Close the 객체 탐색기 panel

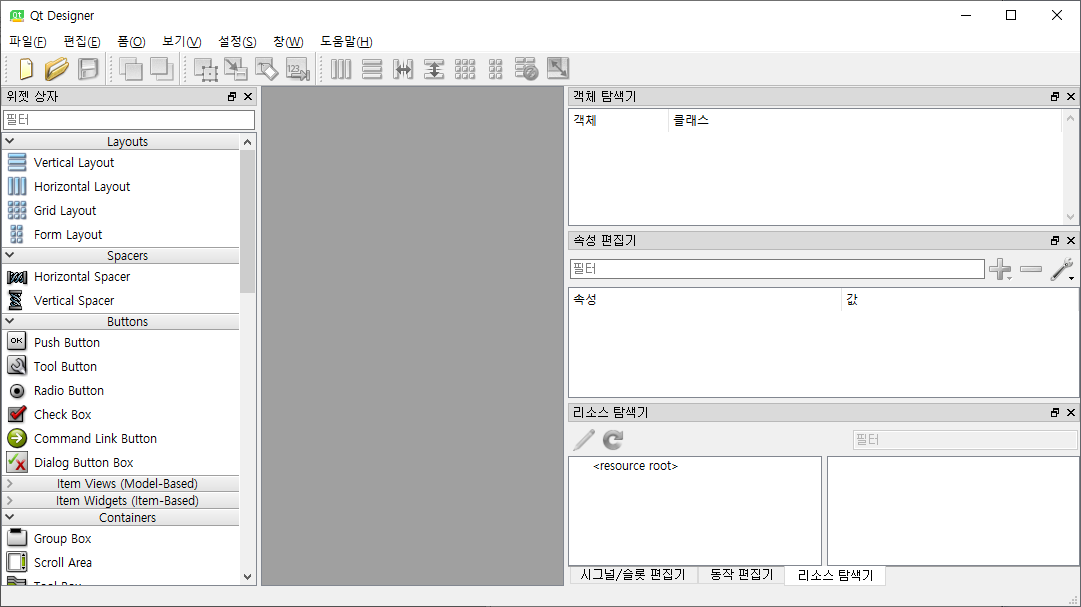tap(1071, 97)
